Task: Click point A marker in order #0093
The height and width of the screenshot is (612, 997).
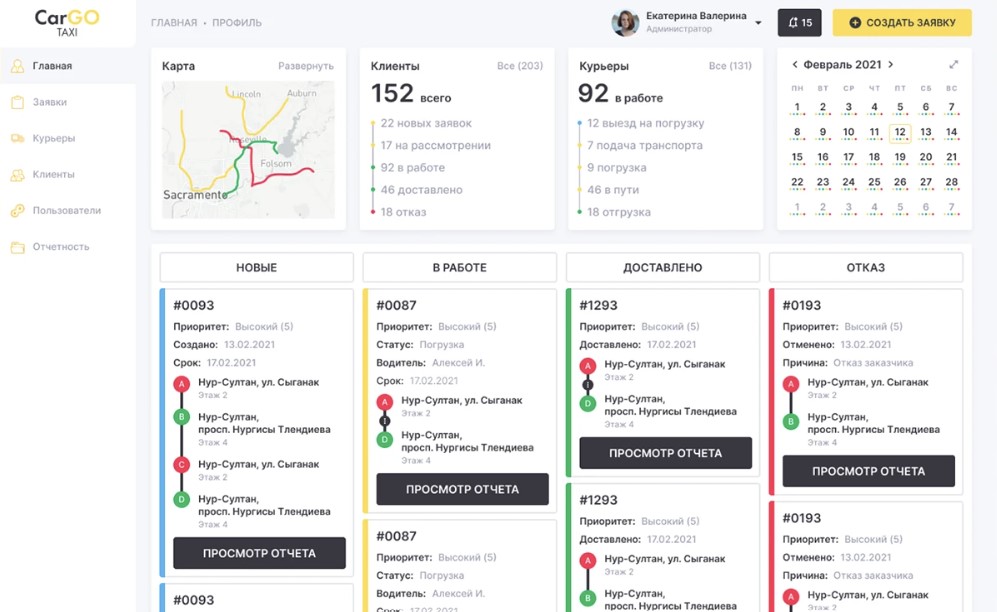Action: [x=182, y=384]
